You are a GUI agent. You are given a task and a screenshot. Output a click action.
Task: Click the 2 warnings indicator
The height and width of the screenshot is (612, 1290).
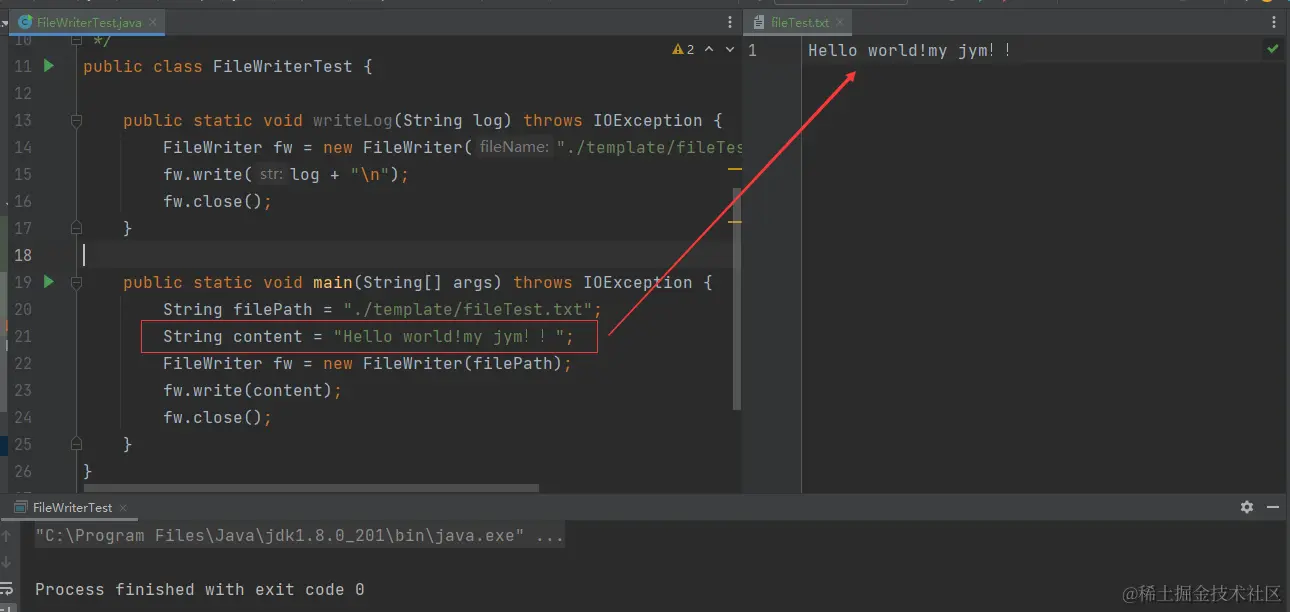684,49
